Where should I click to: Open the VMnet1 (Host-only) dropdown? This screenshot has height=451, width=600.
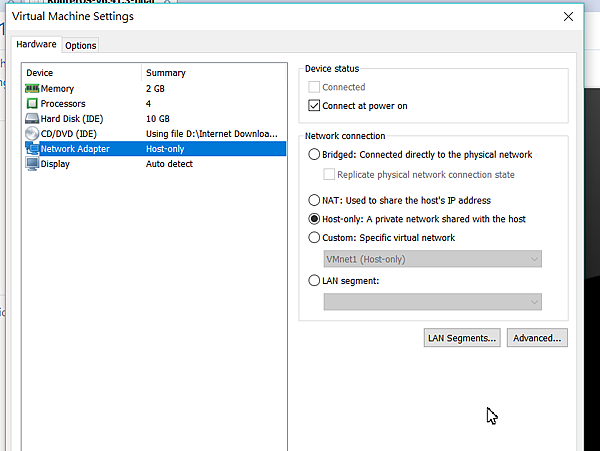[x=433, y=259]
